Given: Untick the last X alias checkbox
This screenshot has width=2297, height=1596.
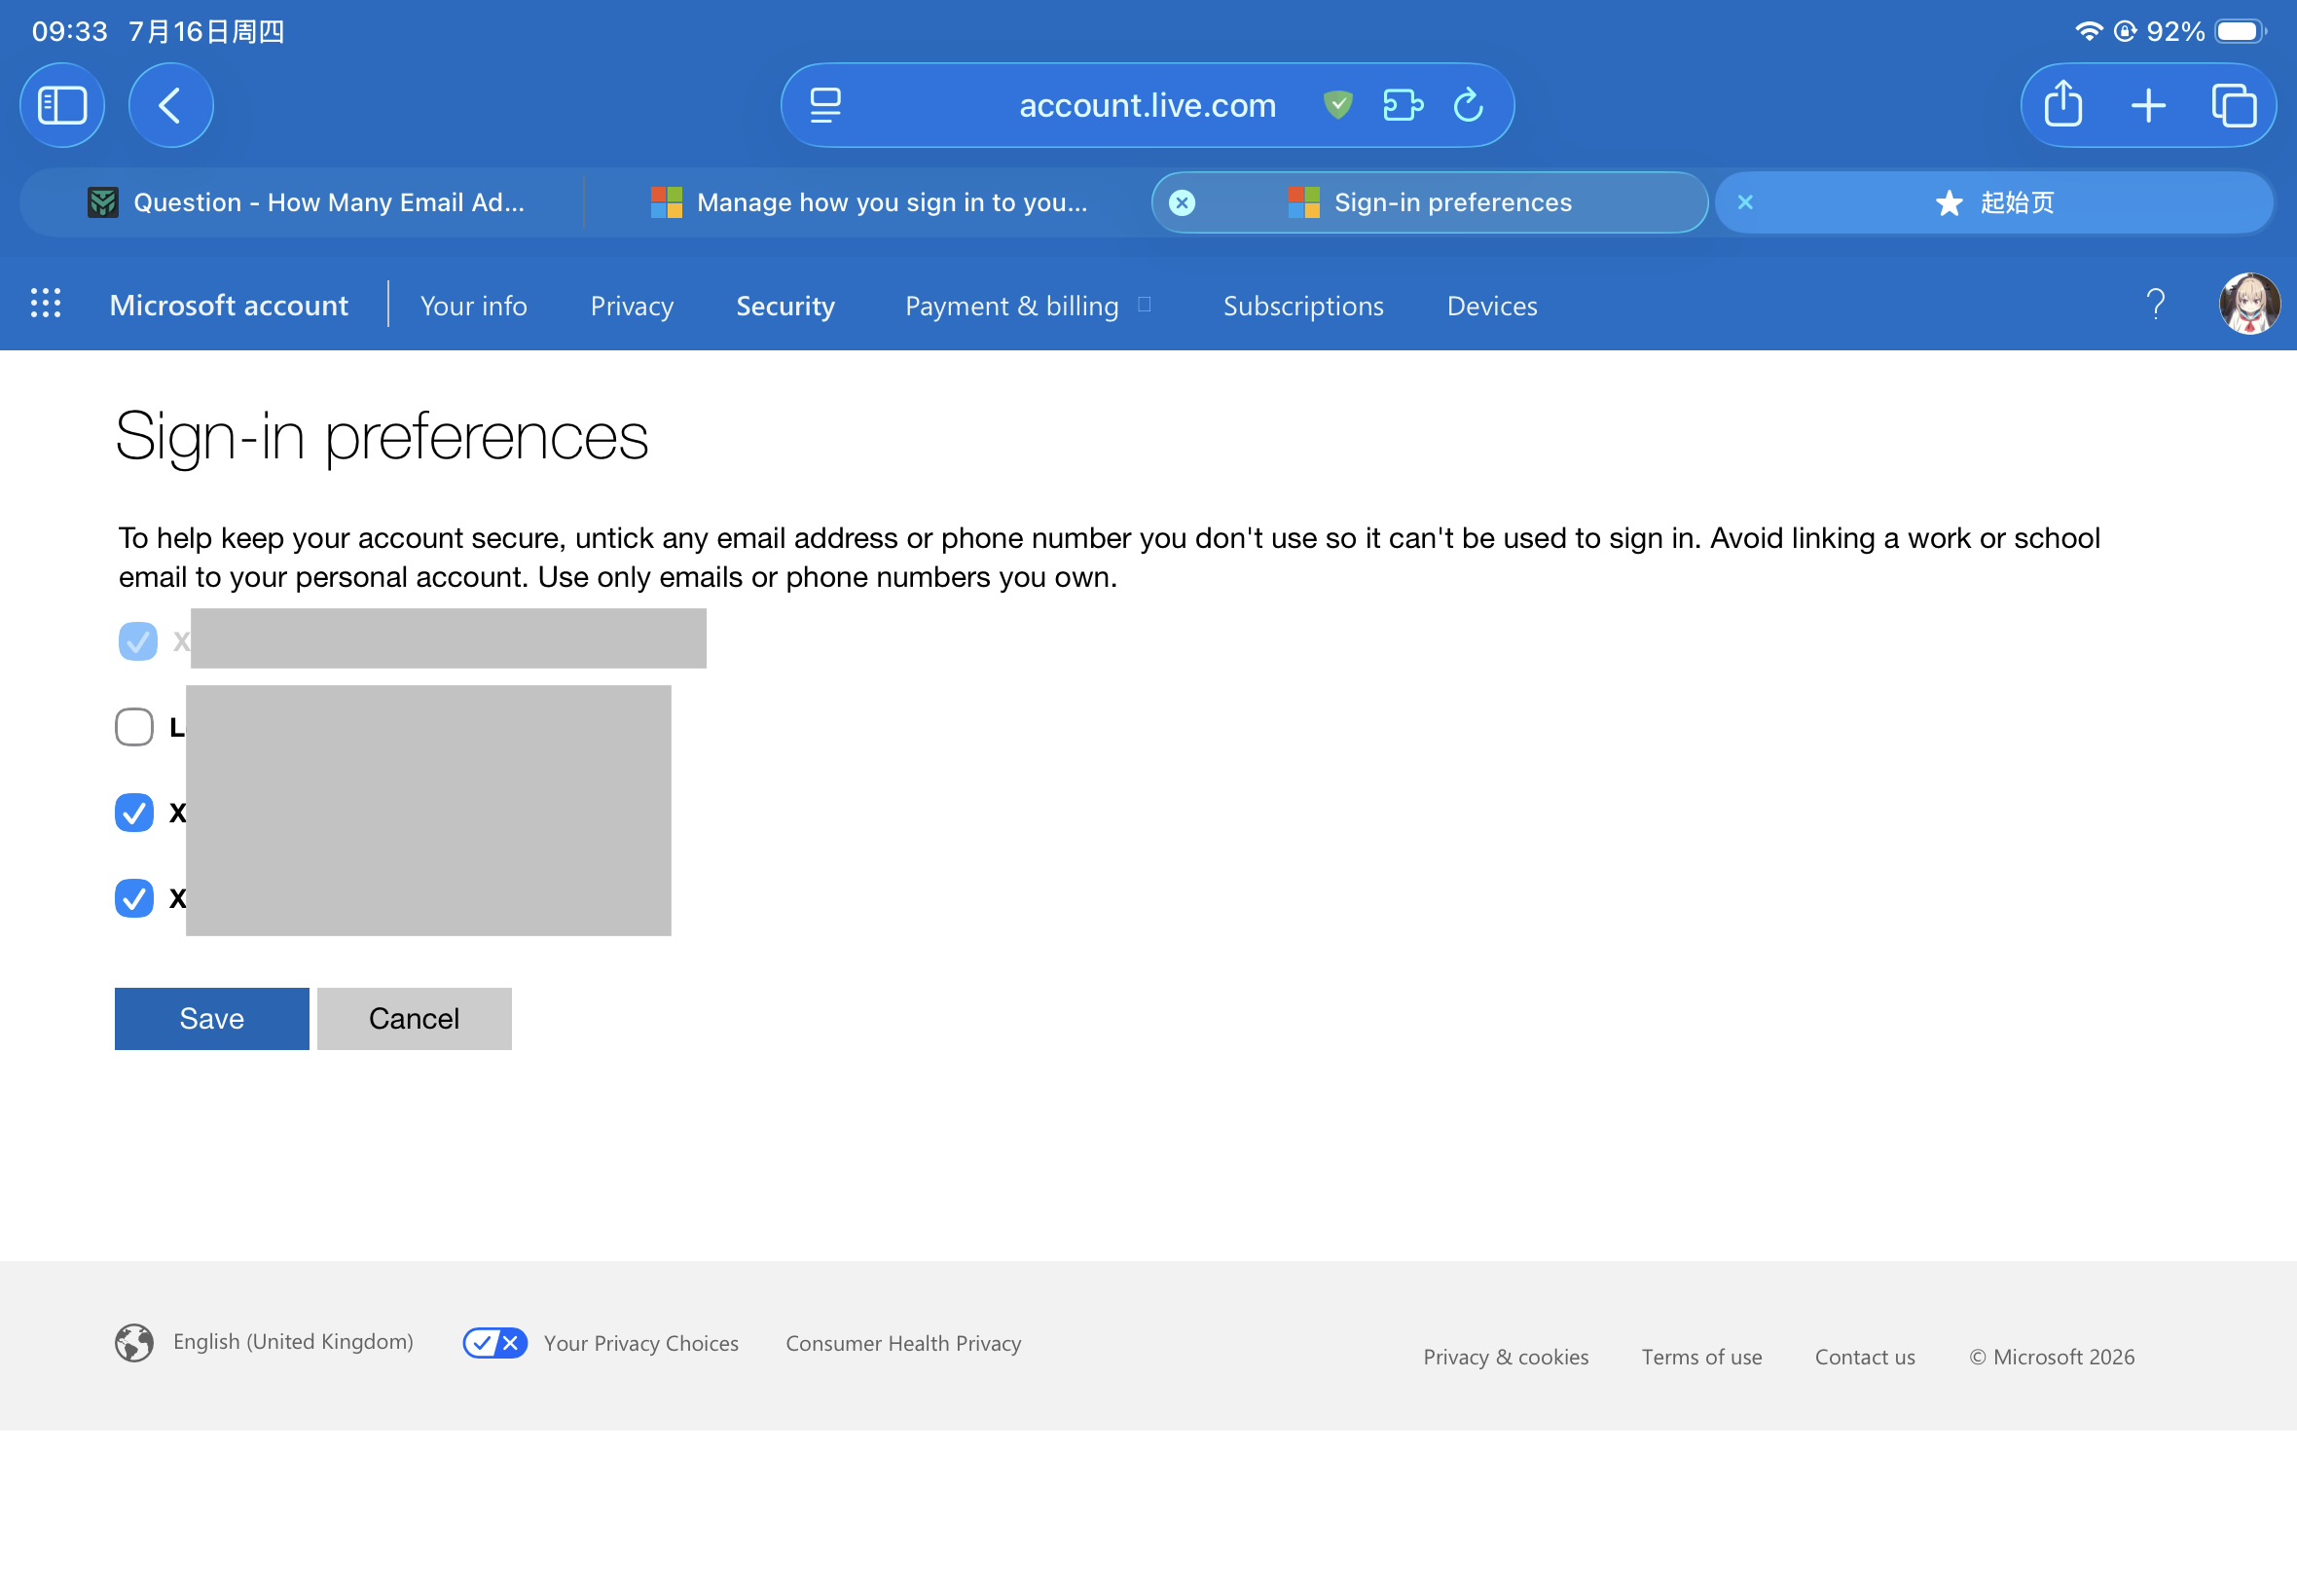Looking at the screenshot, I should [x=134, y=898].
